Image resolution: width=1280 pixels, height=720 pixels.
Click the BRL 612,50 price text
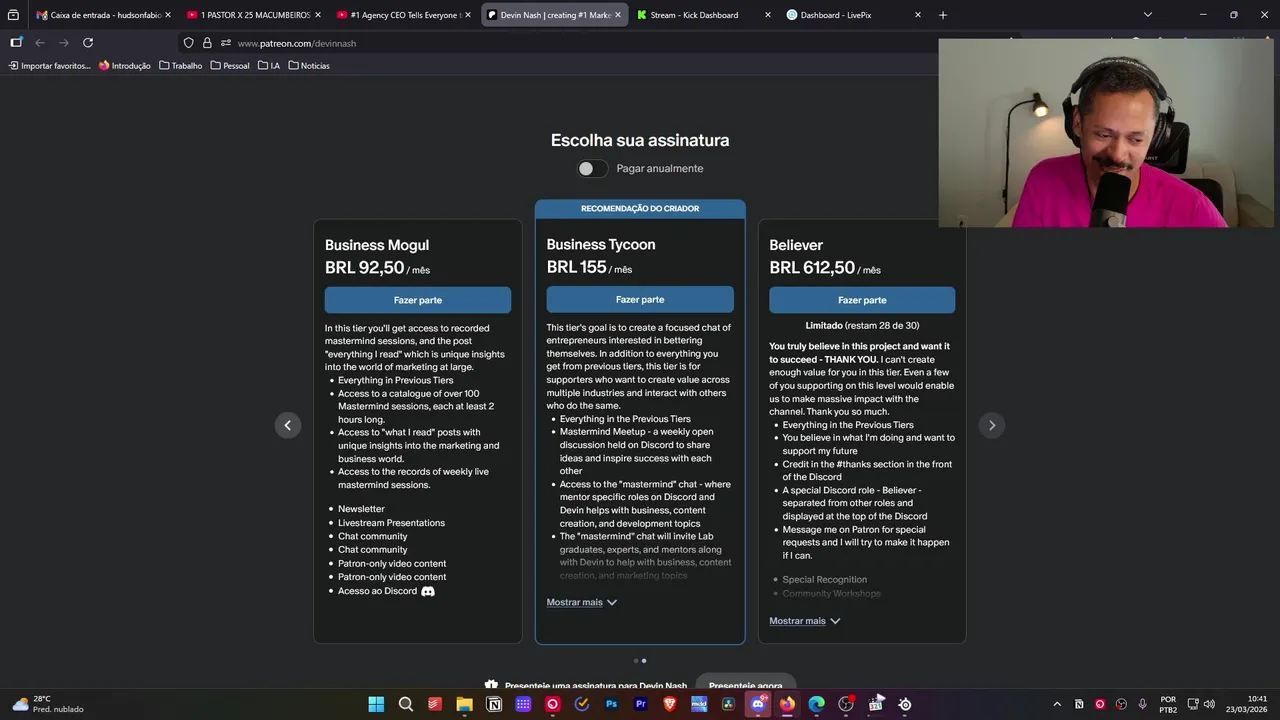[812, 268]
